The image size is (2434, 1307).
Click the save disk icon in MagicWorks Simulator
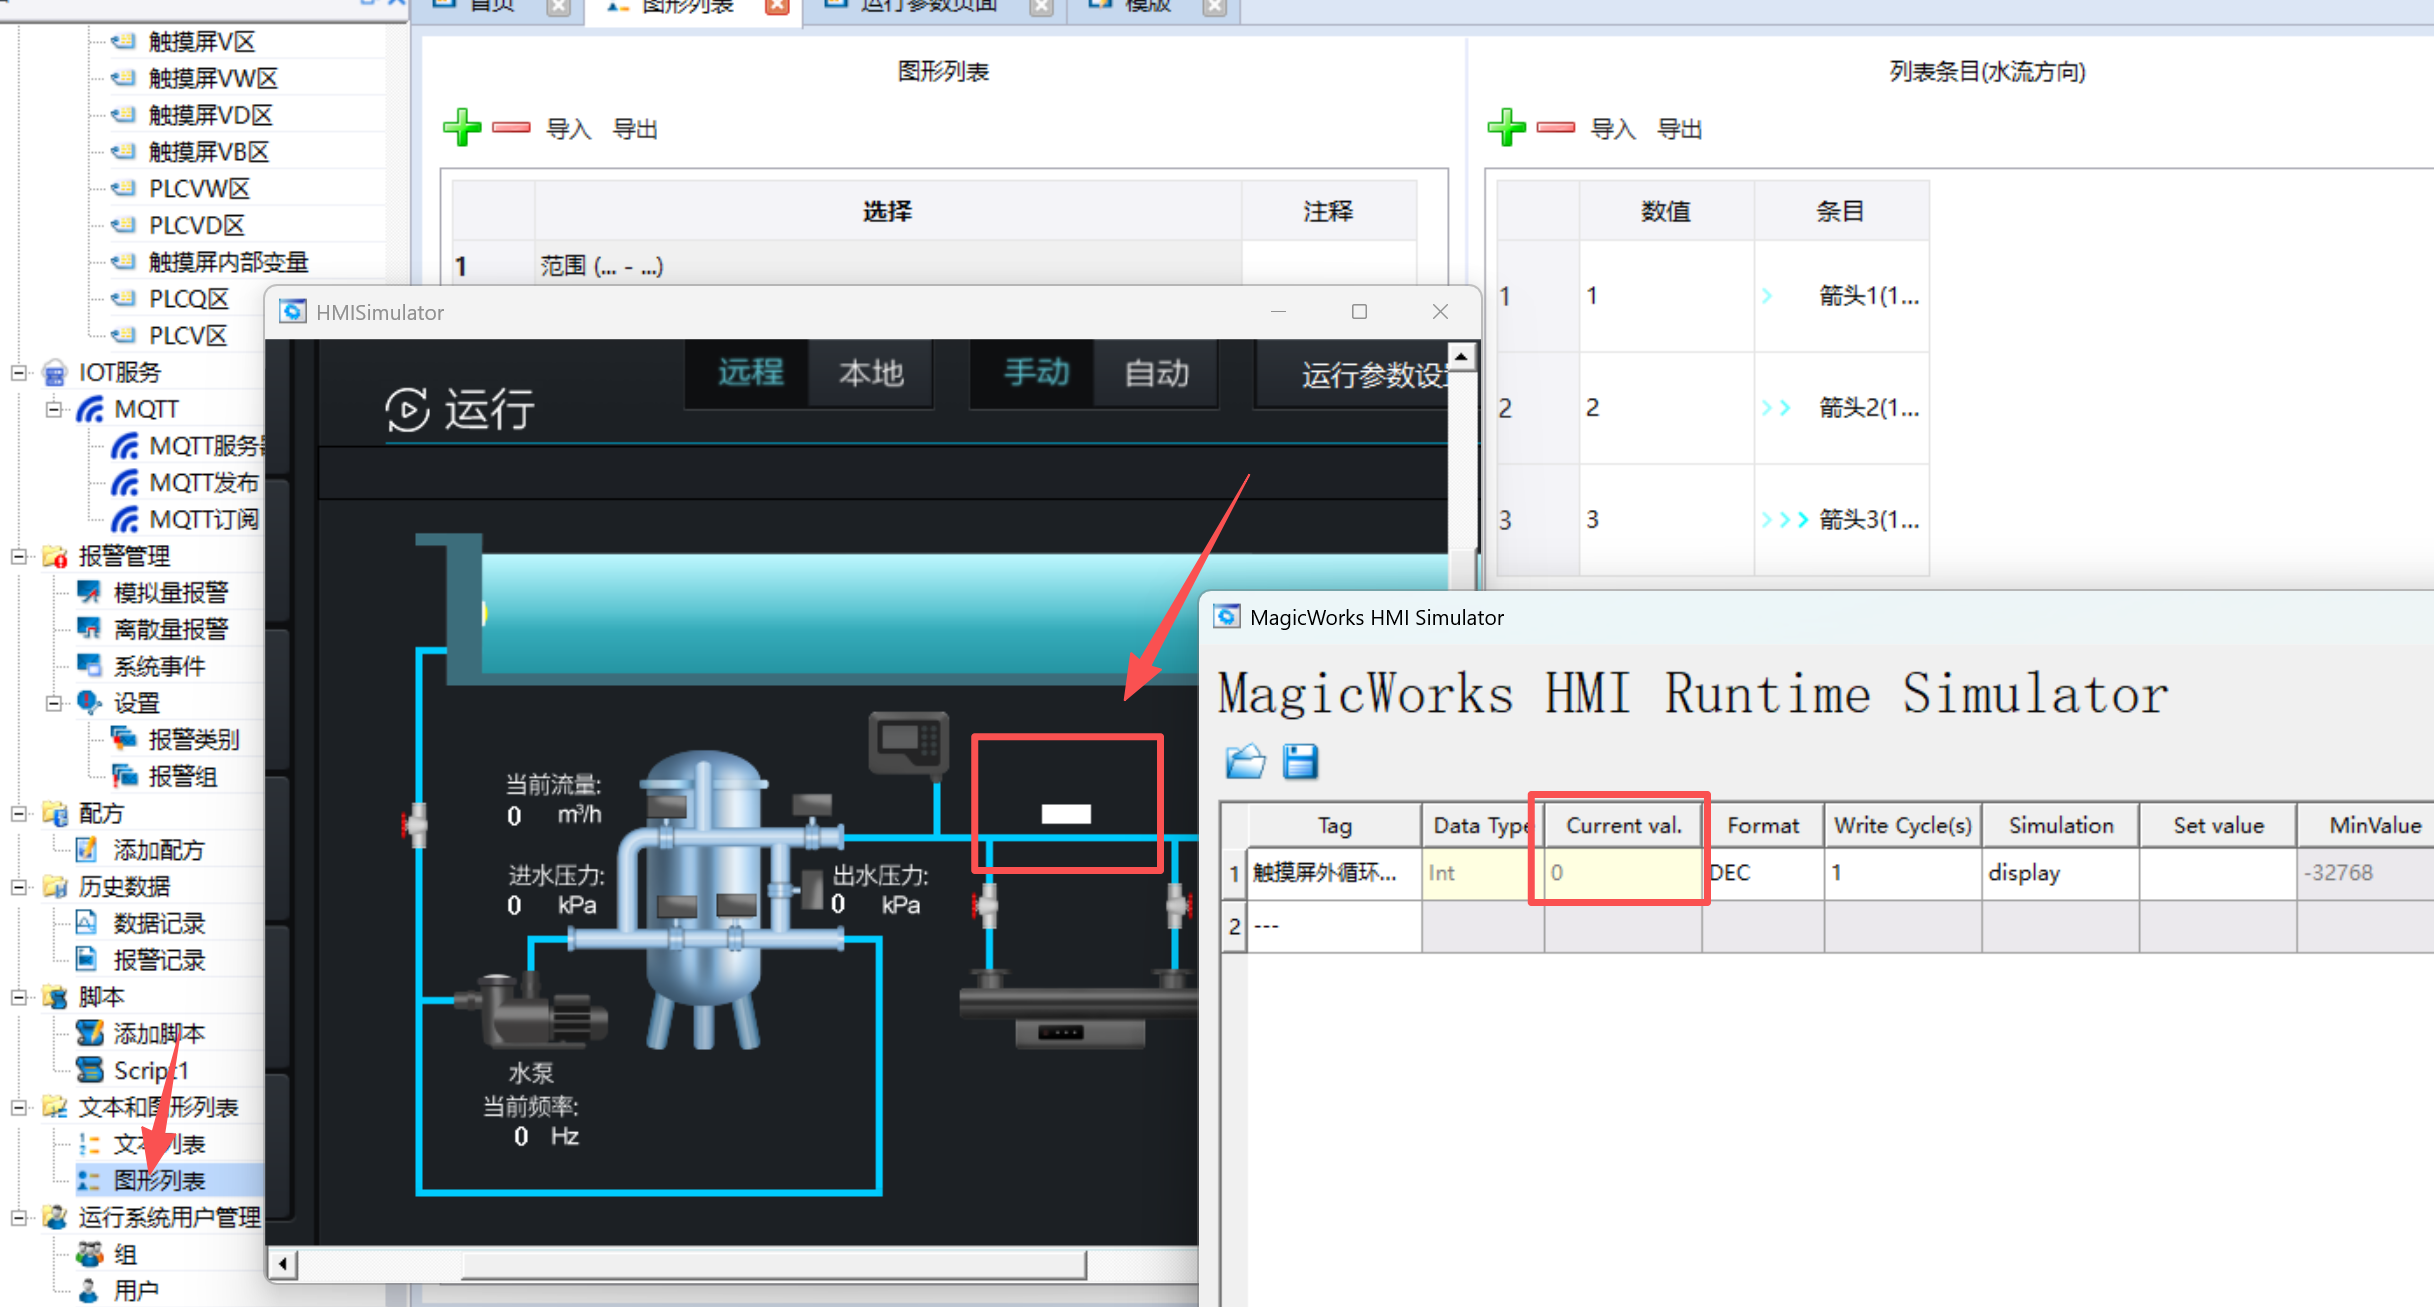click(x=1300, y=761)
